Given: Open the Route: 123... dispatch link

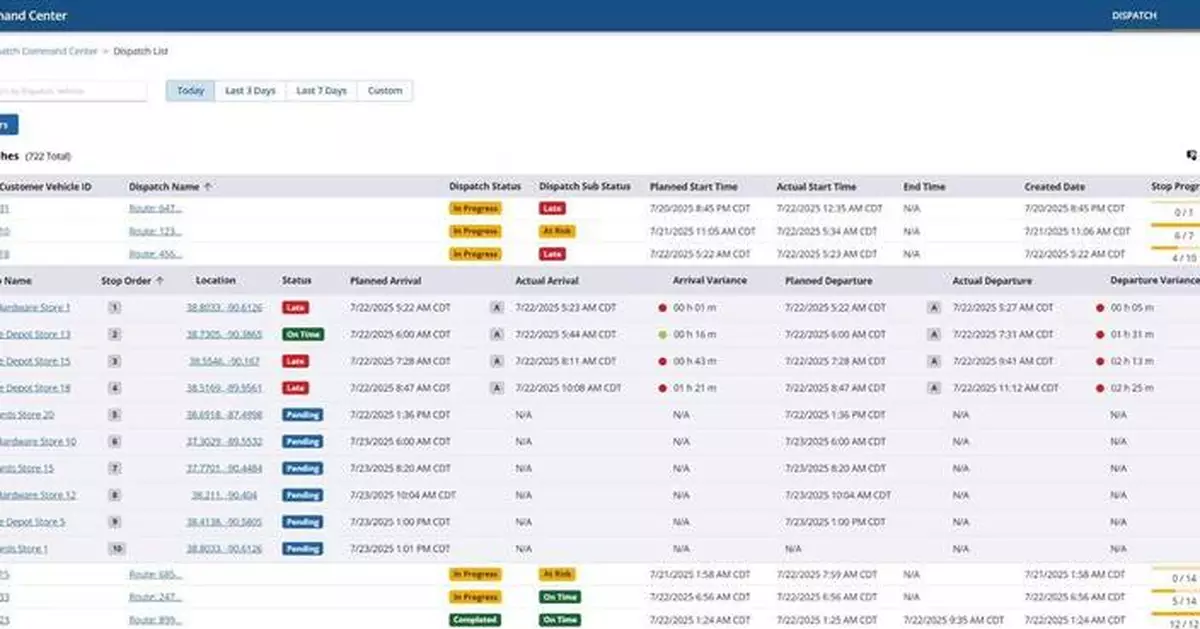Looking at the screenshot, I should coord(155,231).
